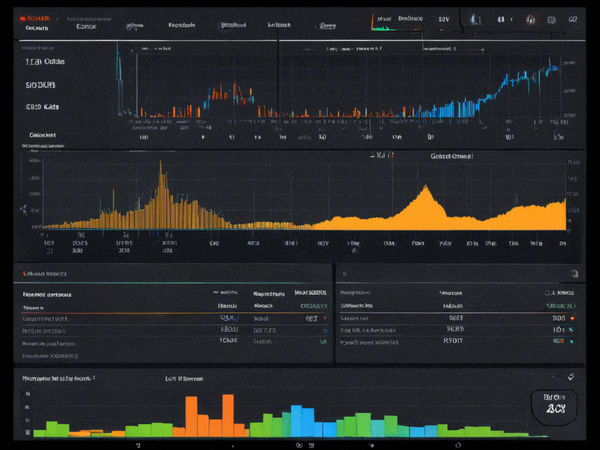Toggle the blue X marker in right table second row
Viewport: 600px width, 450px height.
(x=571, y=329)
